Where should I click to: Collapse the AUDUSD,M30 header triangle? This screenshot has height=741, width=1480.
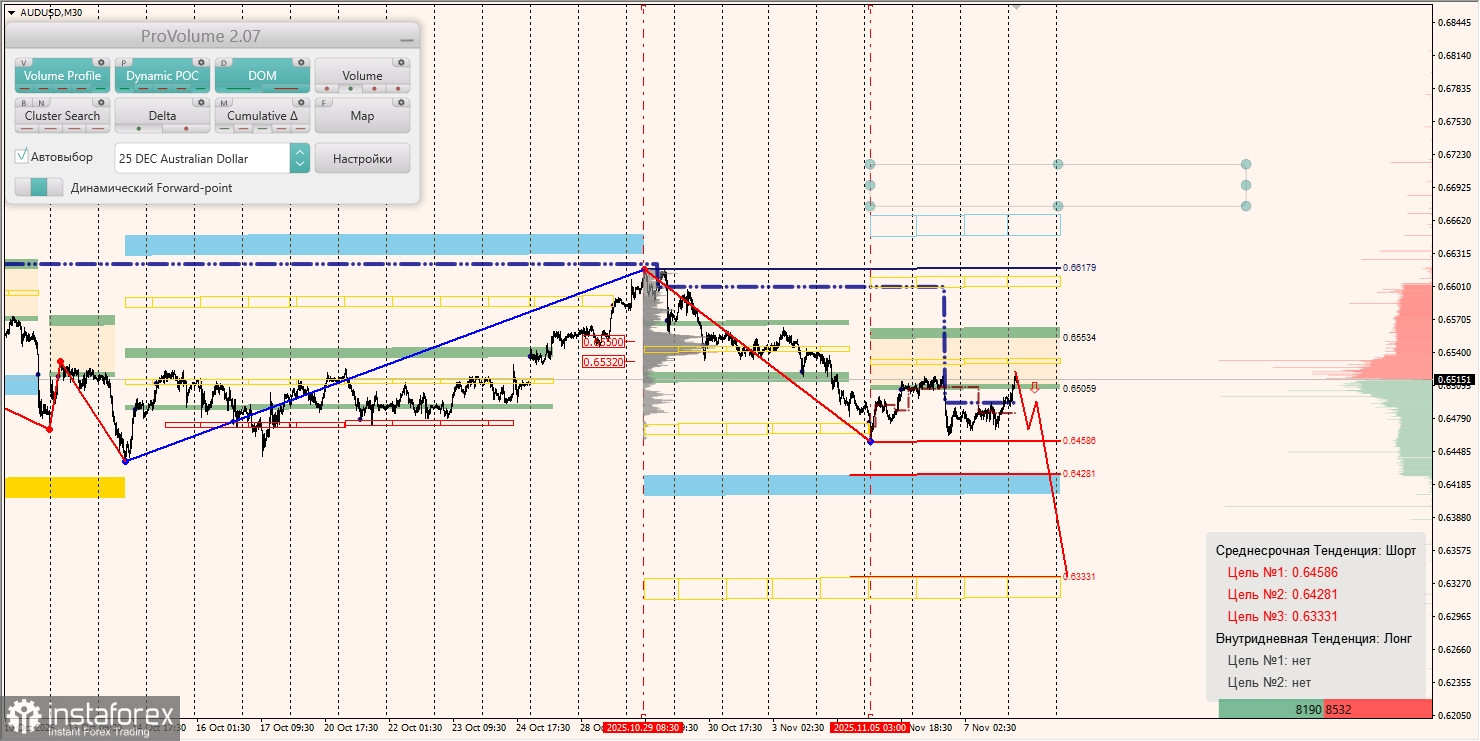pyautogui.click(x=9, y=12)
